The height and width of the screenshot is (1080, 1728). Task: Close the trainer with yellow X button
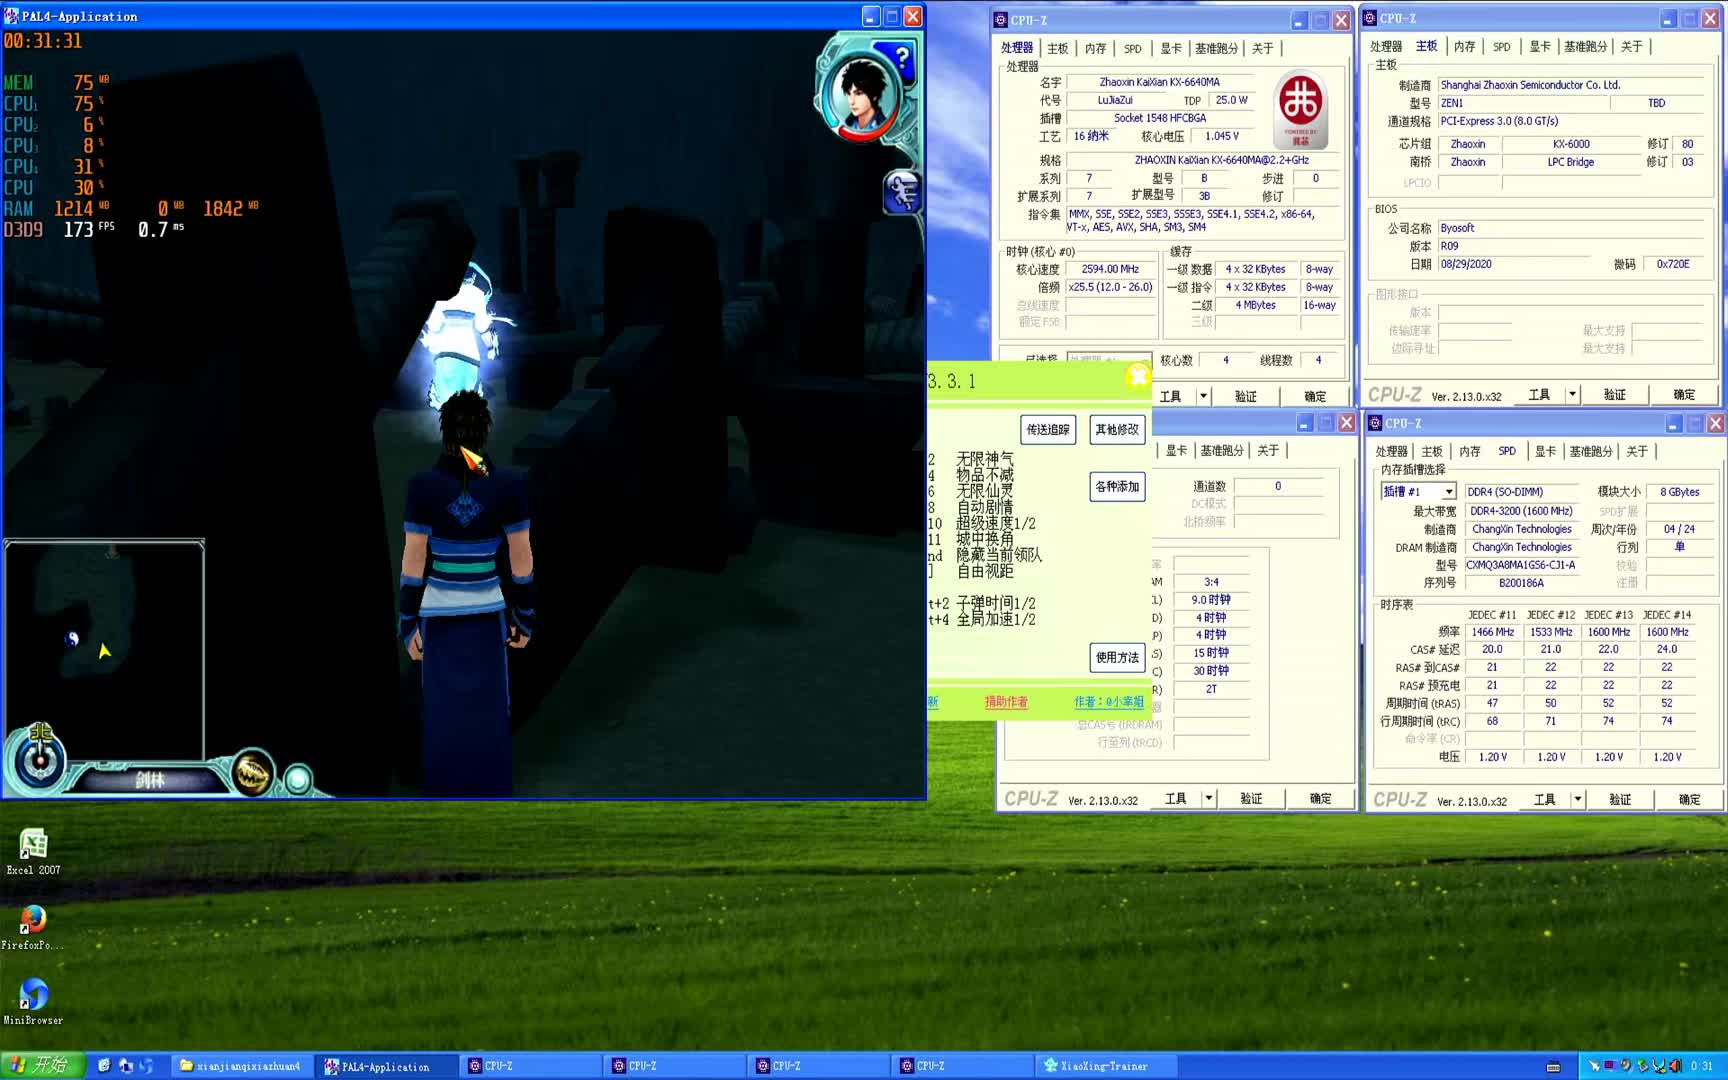[x=1138, y=376]
